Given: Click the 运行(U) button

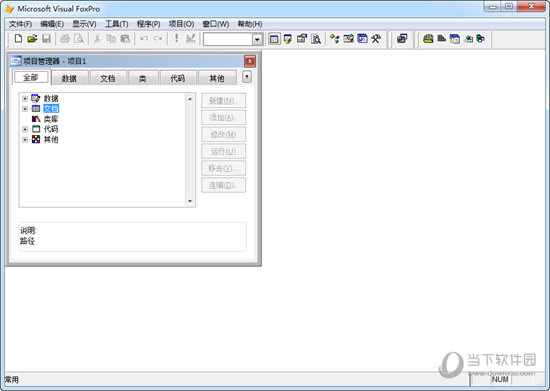Looking at the screenshot, I should point(223,151).
